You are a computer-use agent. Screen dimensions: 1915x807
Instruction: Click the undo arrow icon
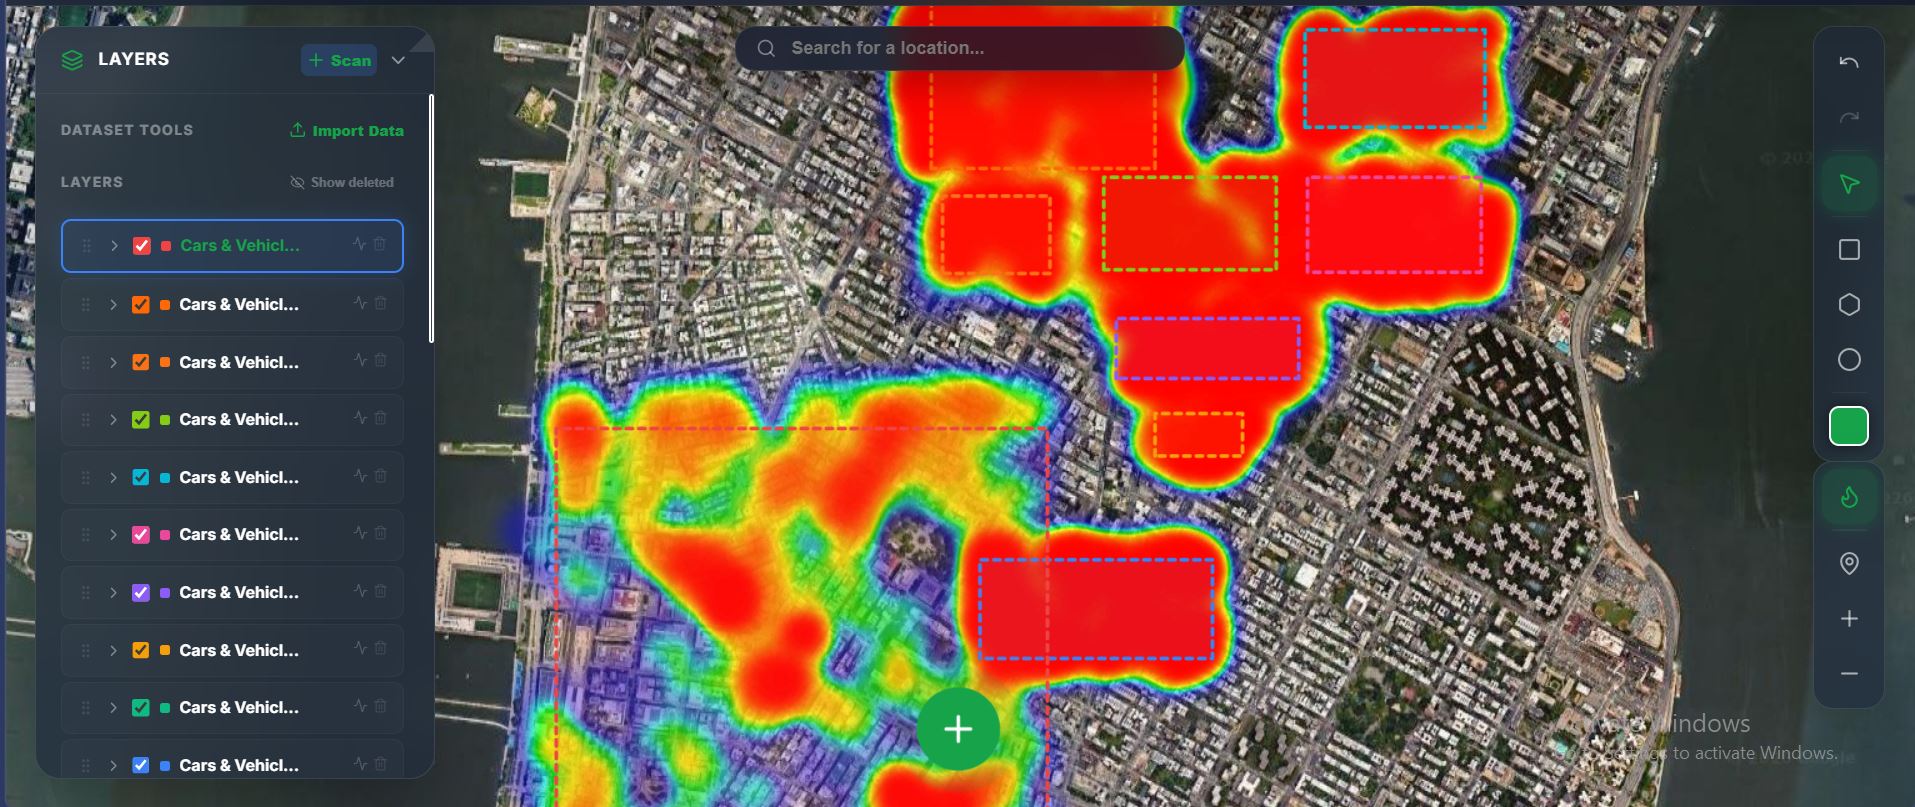click(1848, 63)
